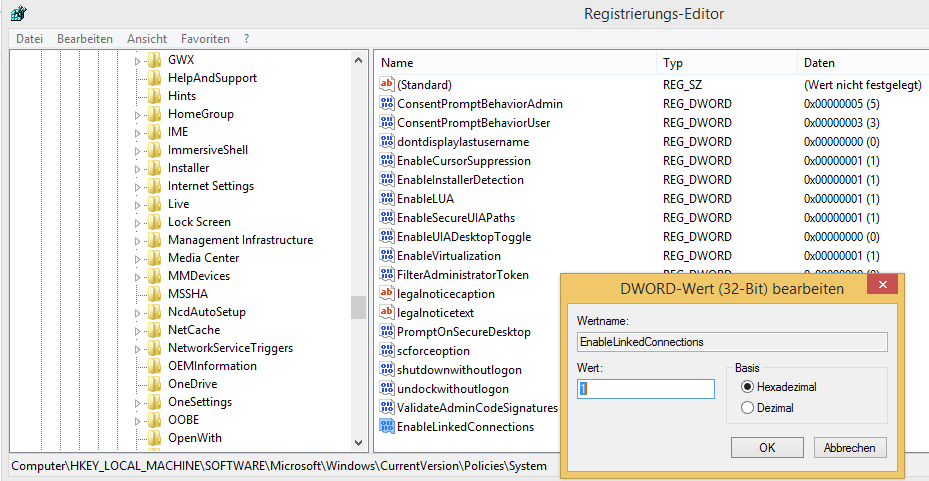Click the DWORD icon beside ConsentPromptBehaviorAdmin
Viewport: 929px width, 481px height.
[x=387, y=104]
